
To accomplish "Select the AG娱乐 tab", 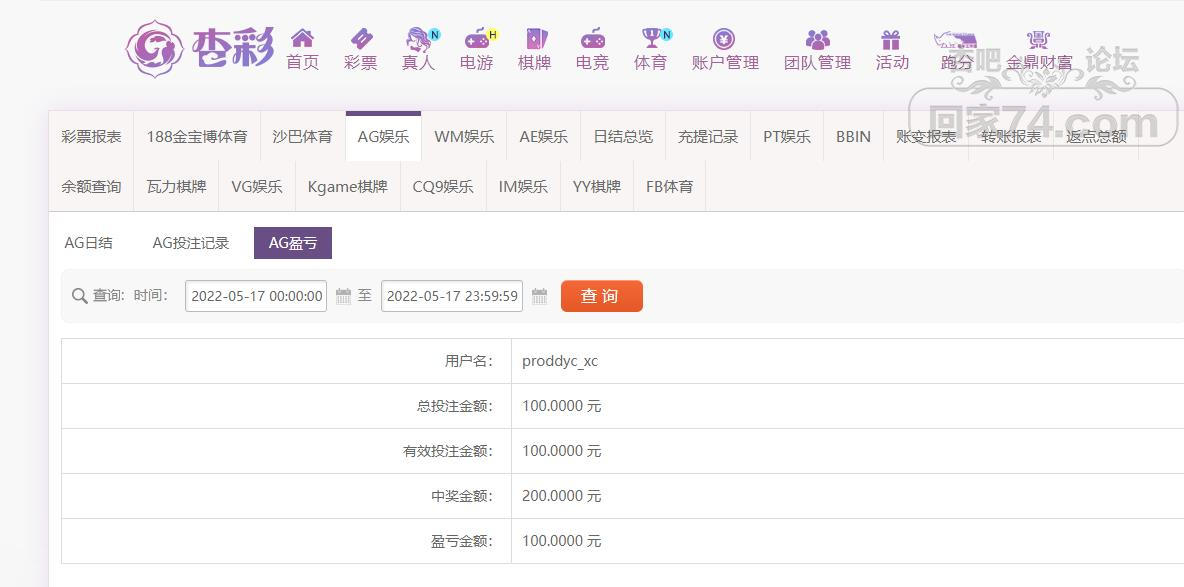I will pos(384,137).
